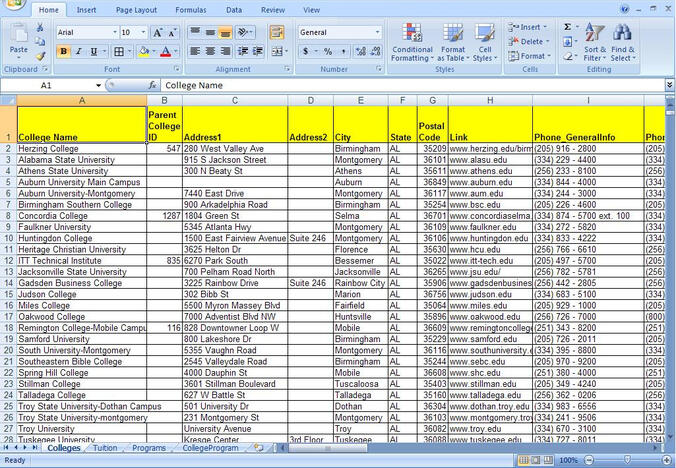Click the Fill down icon
The height and width of the screenshot is (468, 676).
tap(568, 42)
